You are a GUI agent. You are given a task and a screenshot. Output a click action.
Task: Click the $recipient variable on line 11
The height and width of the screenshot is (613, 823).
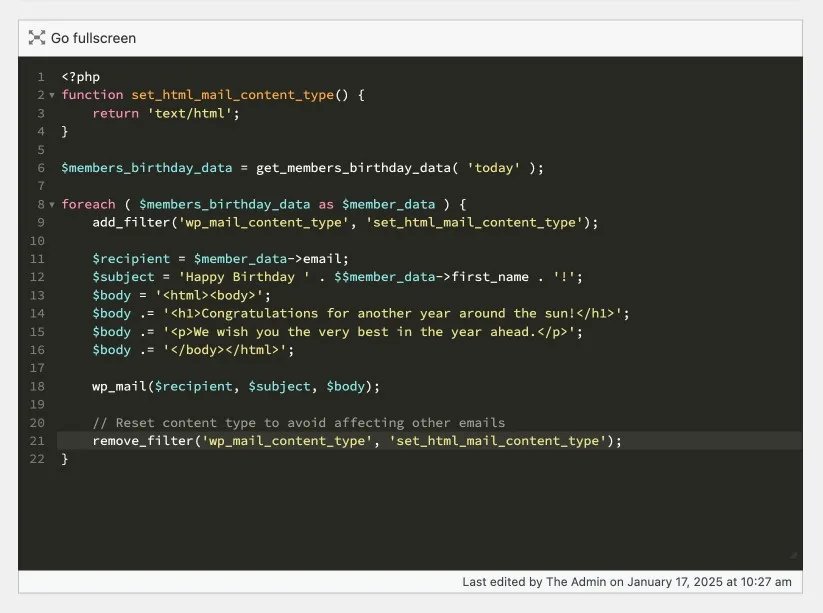131,259
